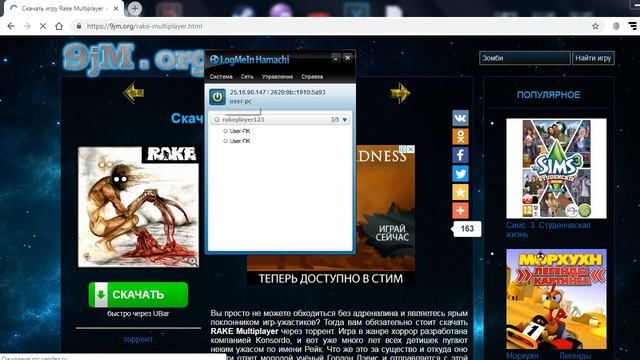Click the Hamachi IP address text
The width and height of the screenshot is (640, 360).
(x=277, y=92)
